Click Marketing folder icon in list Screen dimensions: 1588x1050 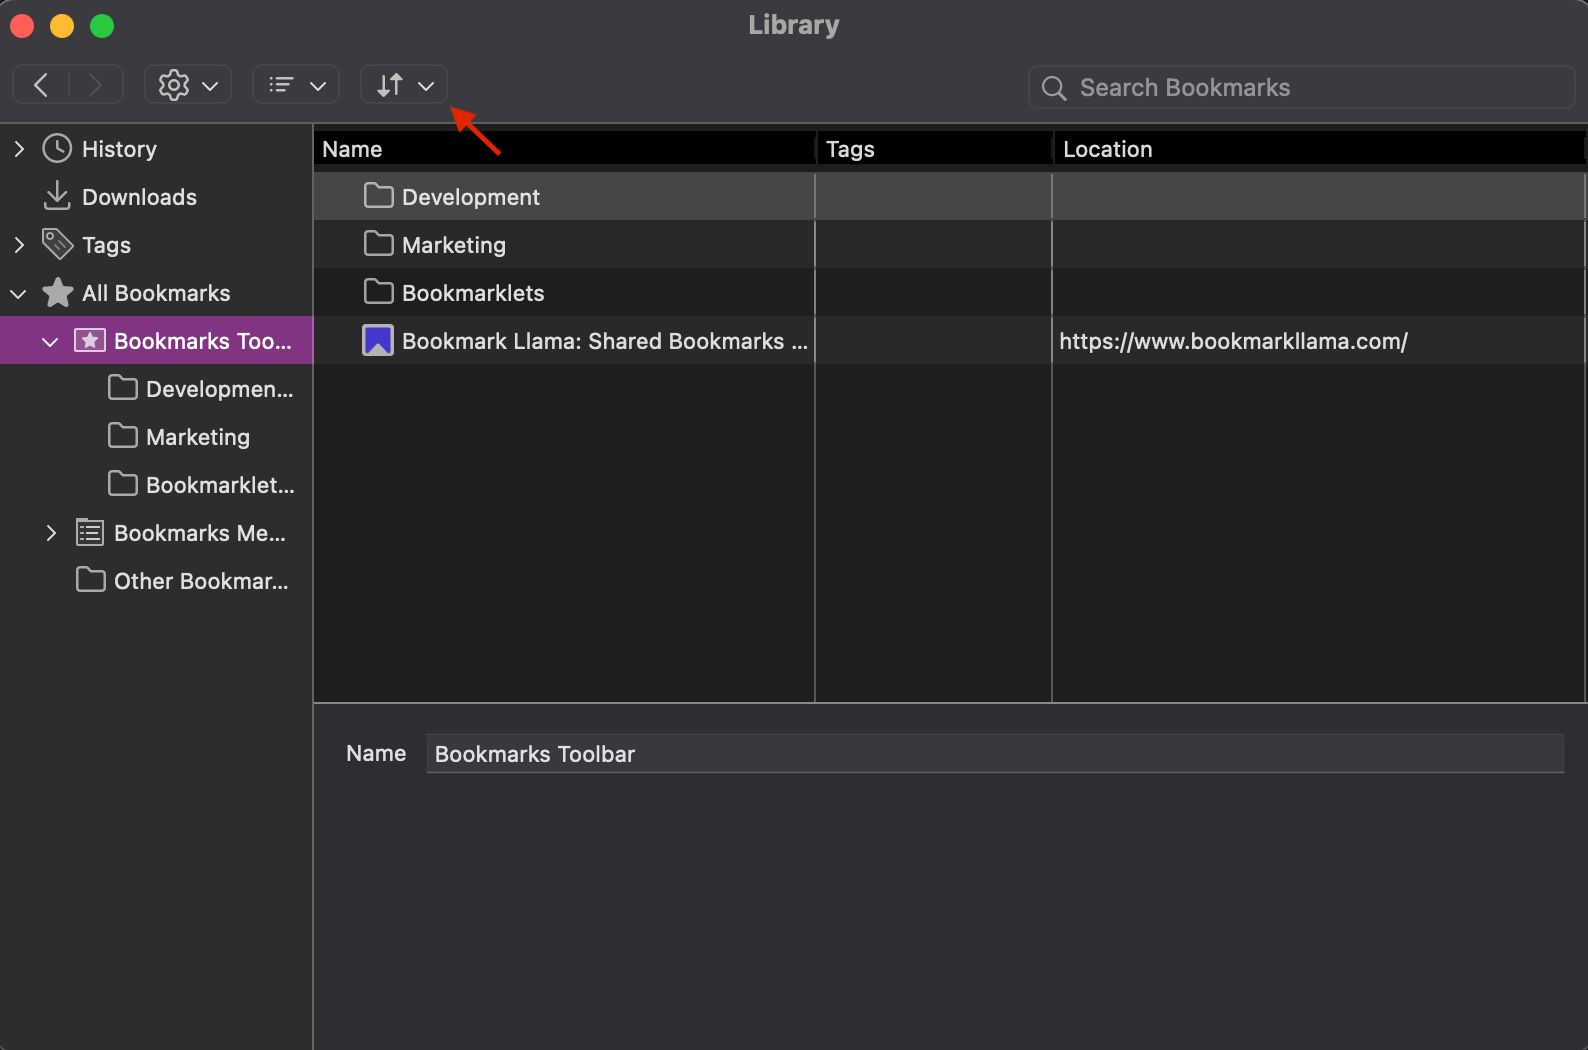coord(378,243)
